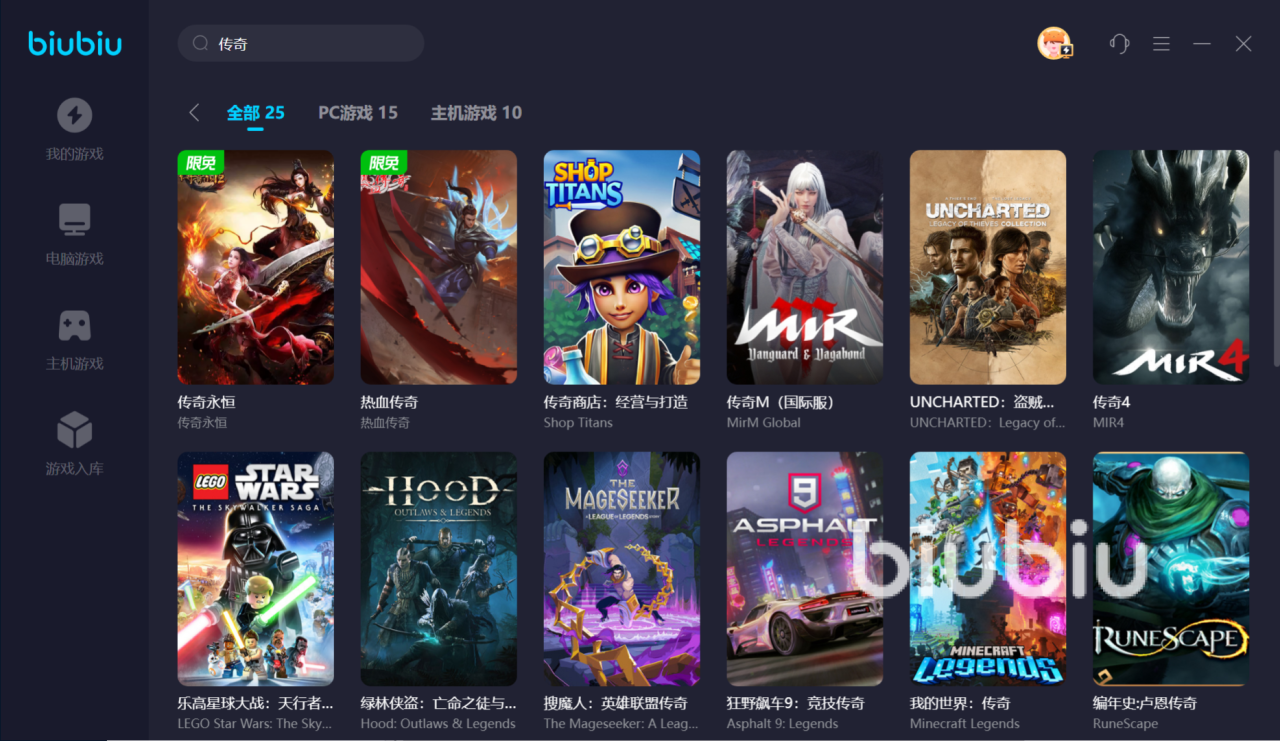Click the search field containing 传奇

pyautogui.click(x=301, y=43)
